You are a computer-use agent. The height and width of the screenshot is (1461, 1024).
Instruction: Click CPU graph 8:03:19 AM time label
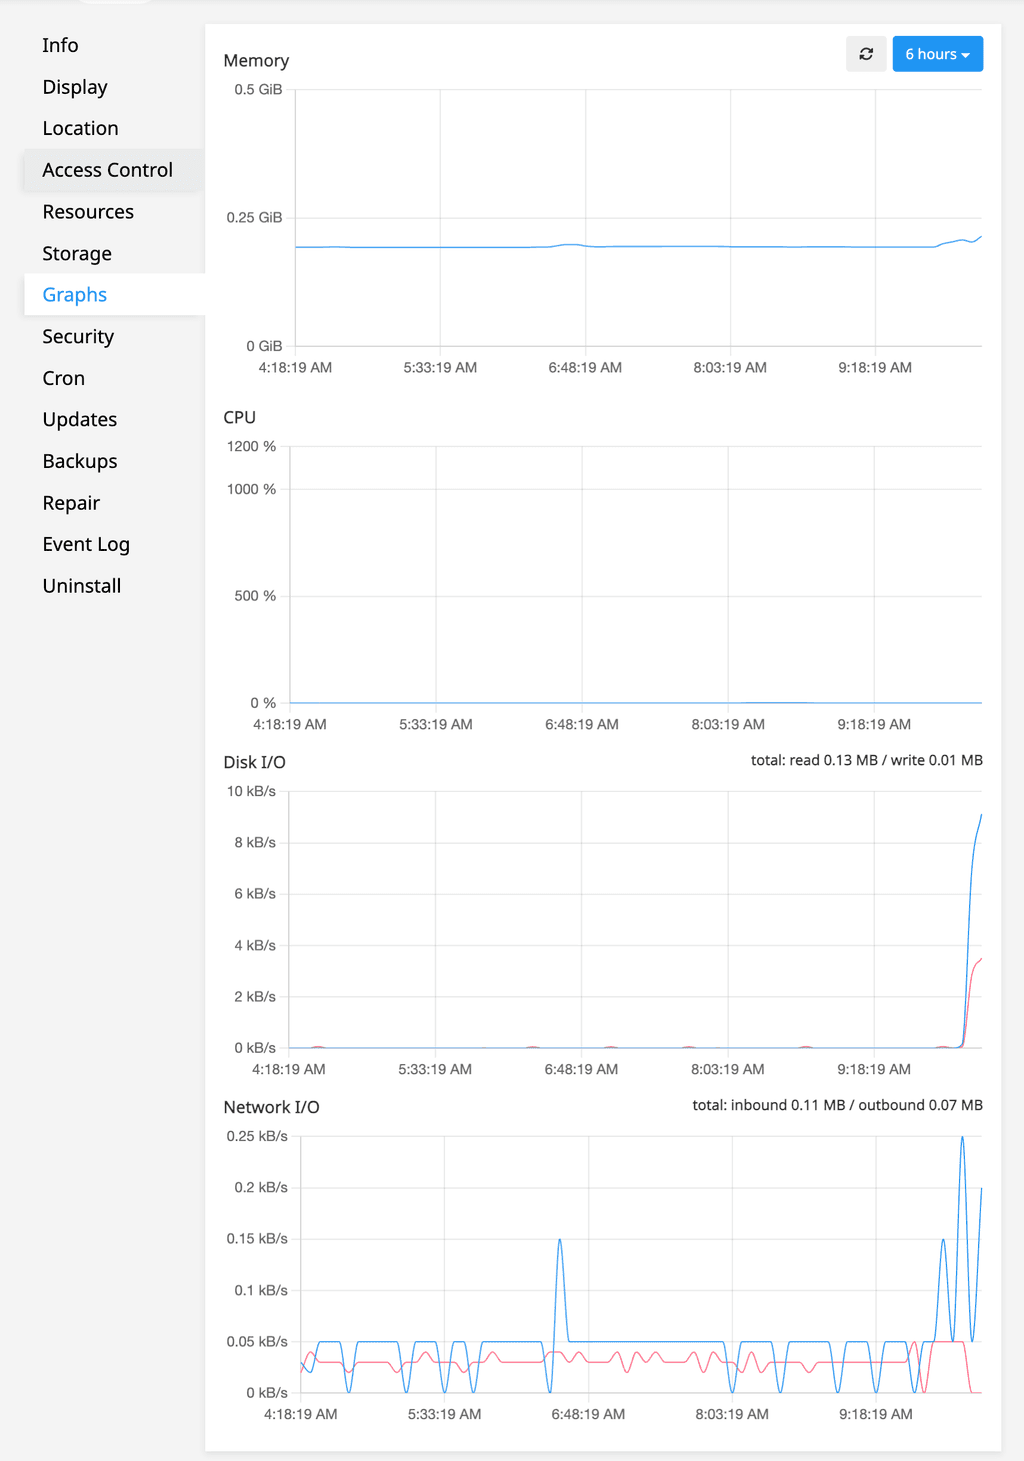tap(728, 725)
